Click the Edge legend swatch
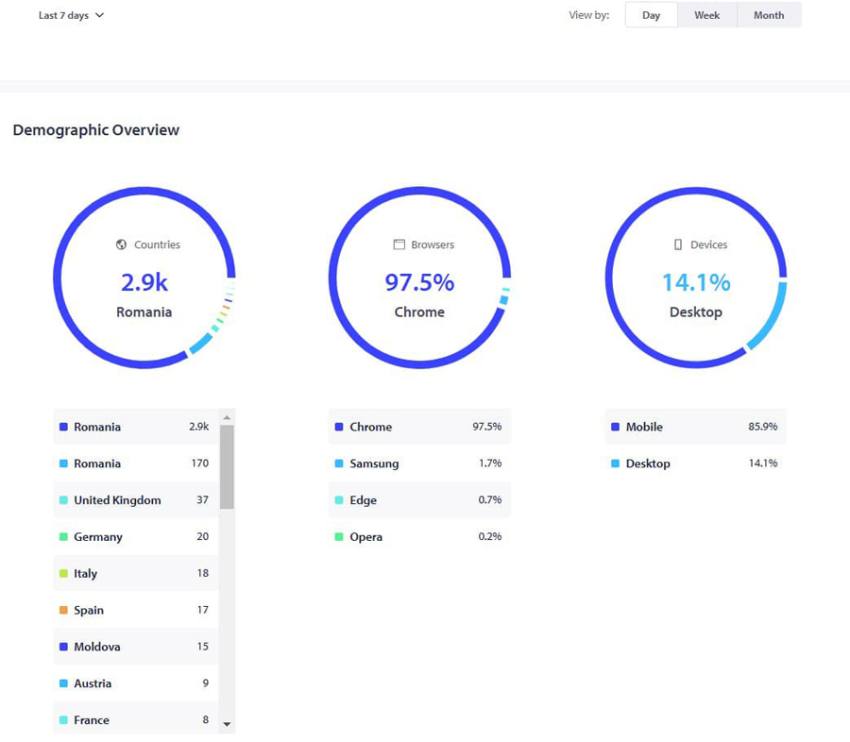 (x=339, y=500)
